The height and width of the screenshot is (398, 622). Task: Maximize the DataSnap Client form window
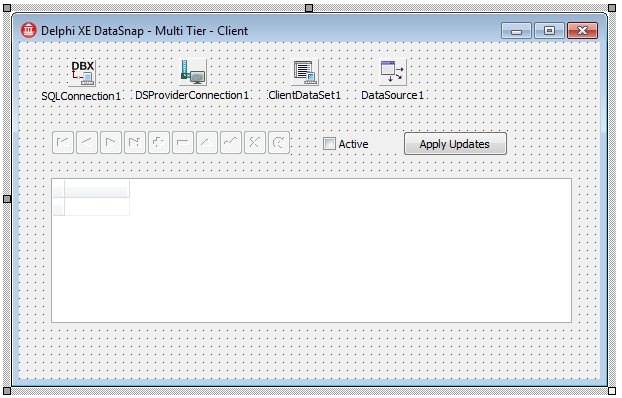[x=549, y=31]
